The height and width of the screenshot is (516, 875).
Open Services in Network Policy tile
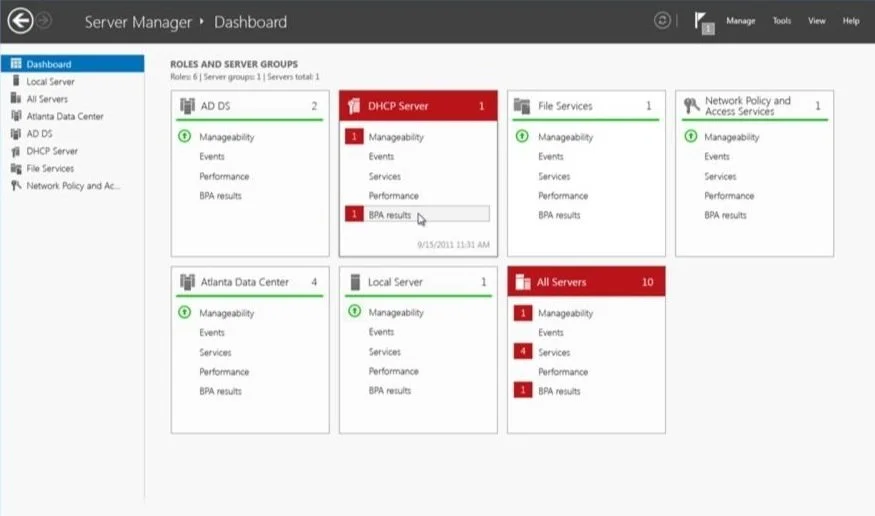(720, 176)
